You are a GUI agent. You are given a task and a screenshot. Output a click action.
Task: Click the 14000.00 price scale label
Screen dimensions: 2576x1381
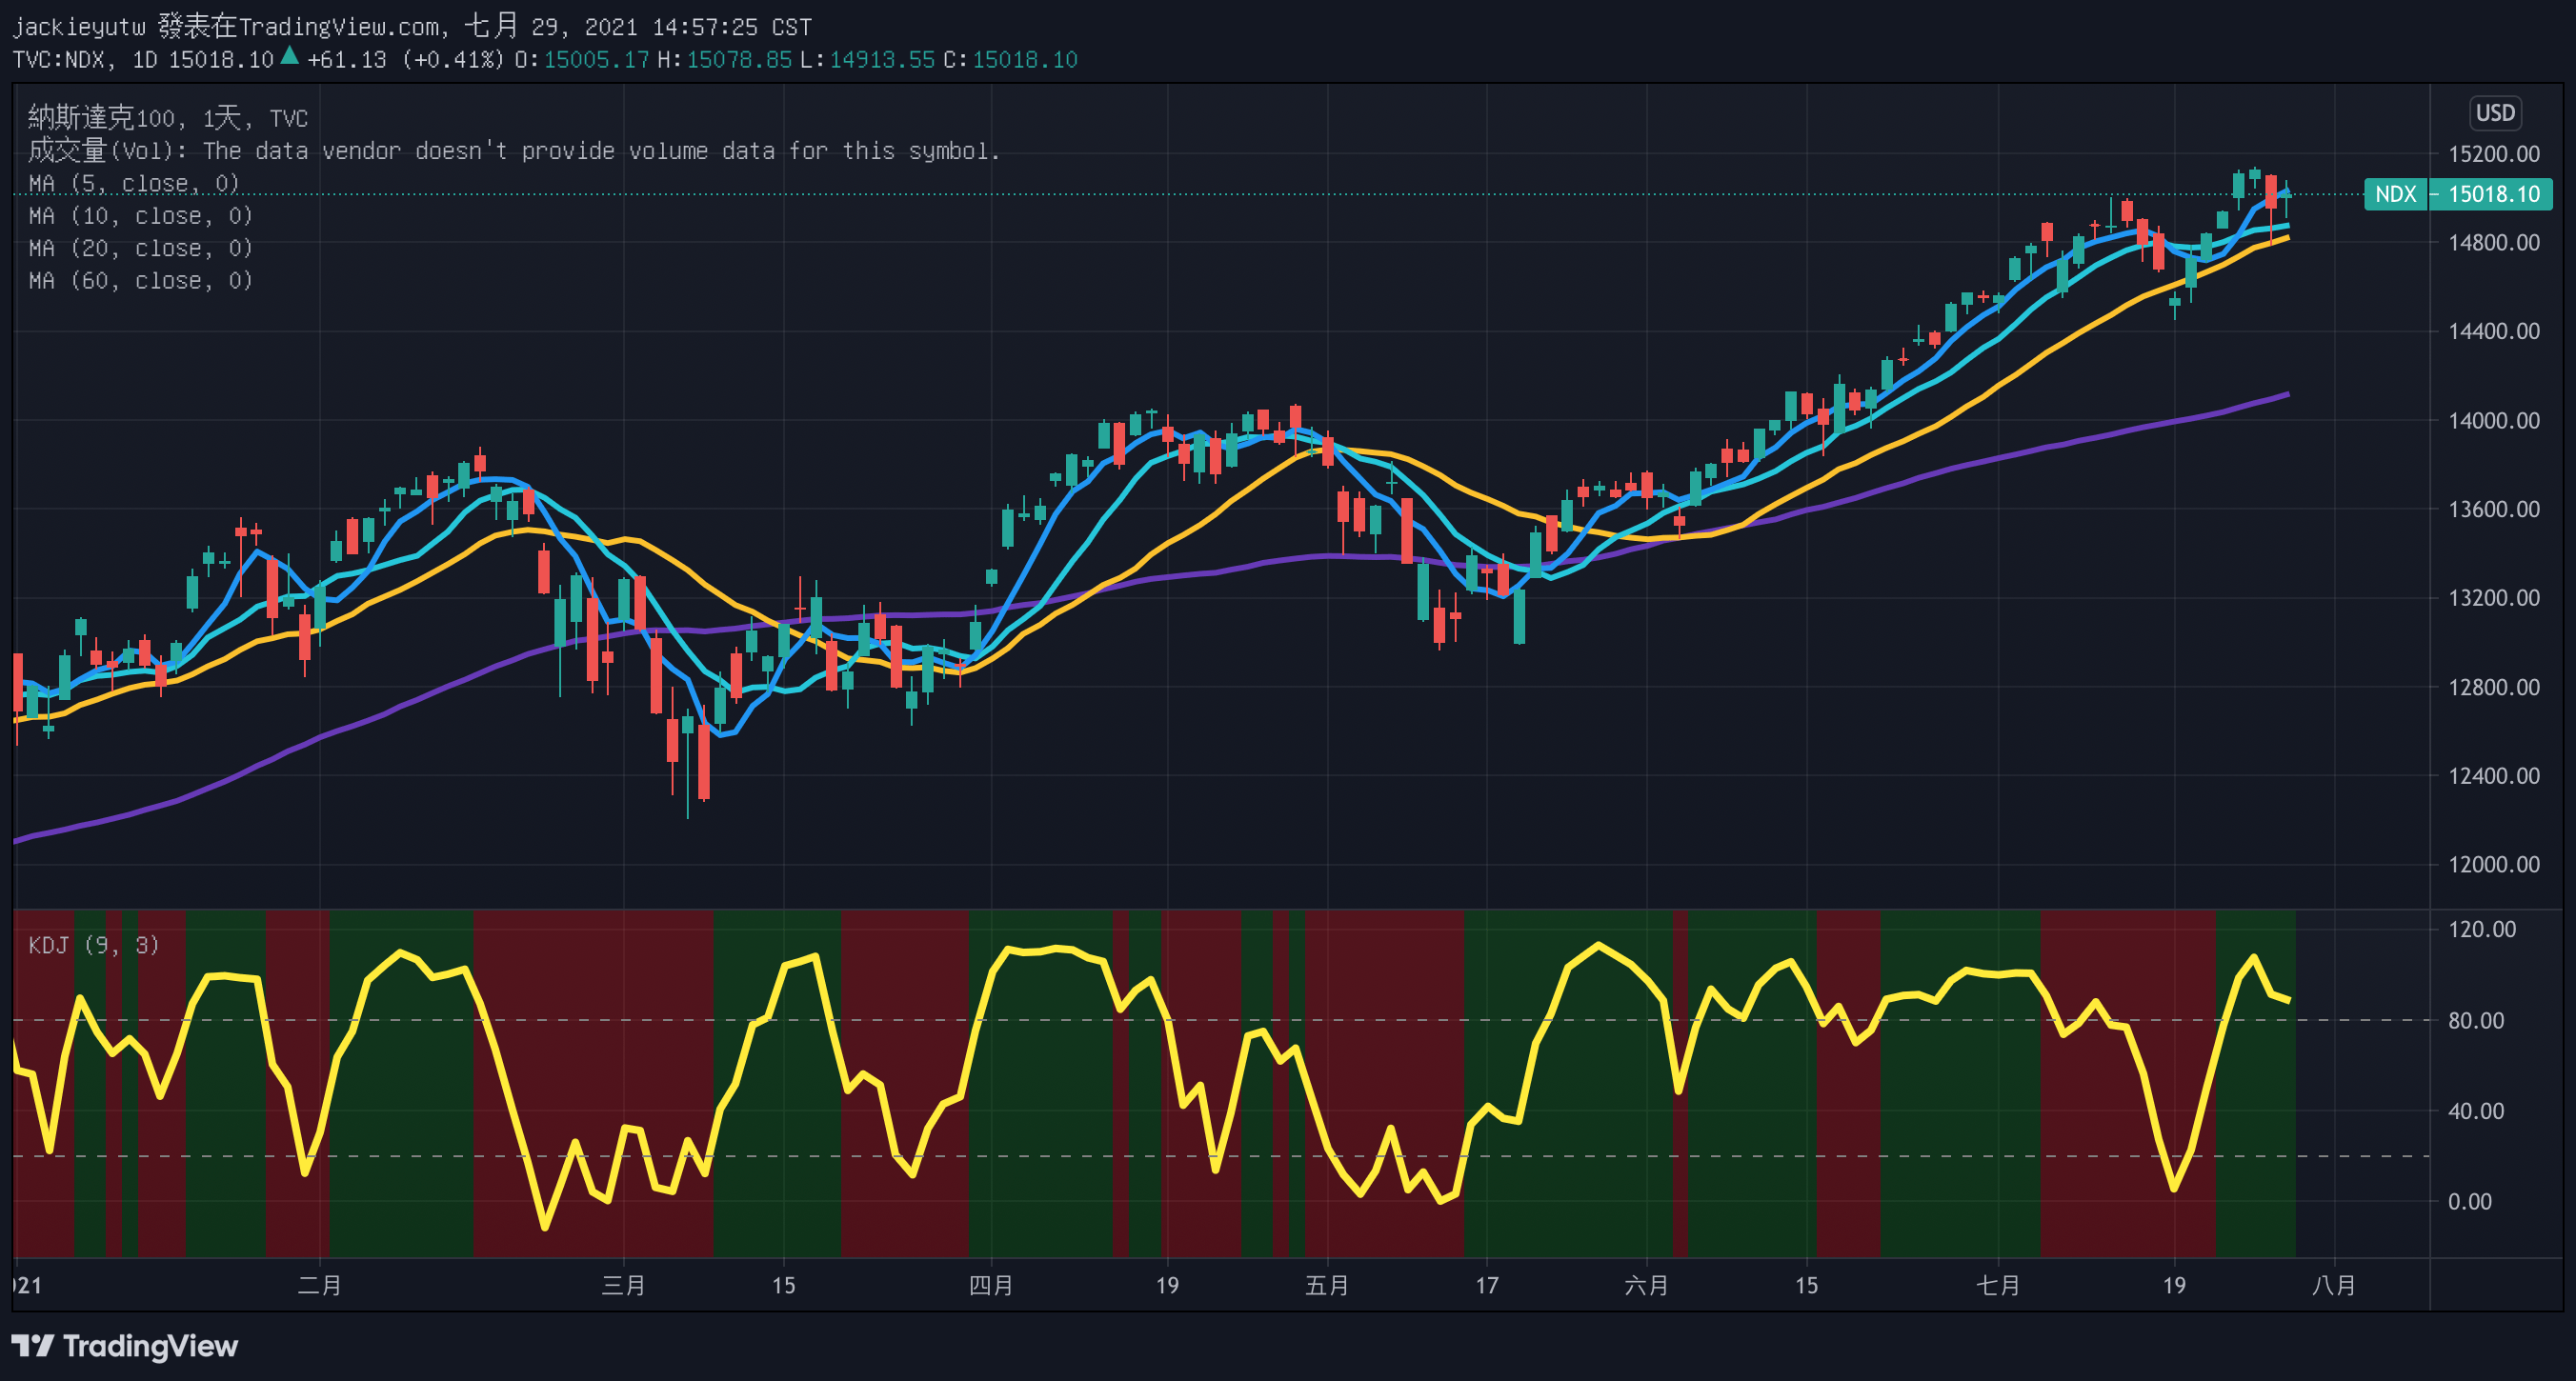point(2493,421)
